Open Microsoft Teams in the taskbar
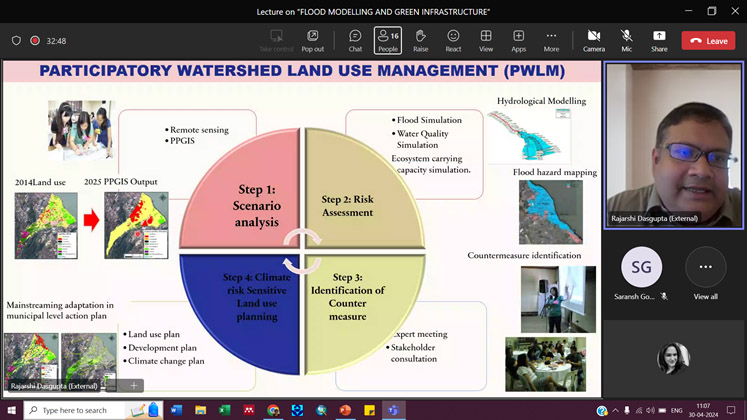The image size is (747, 420). [393, 410]
